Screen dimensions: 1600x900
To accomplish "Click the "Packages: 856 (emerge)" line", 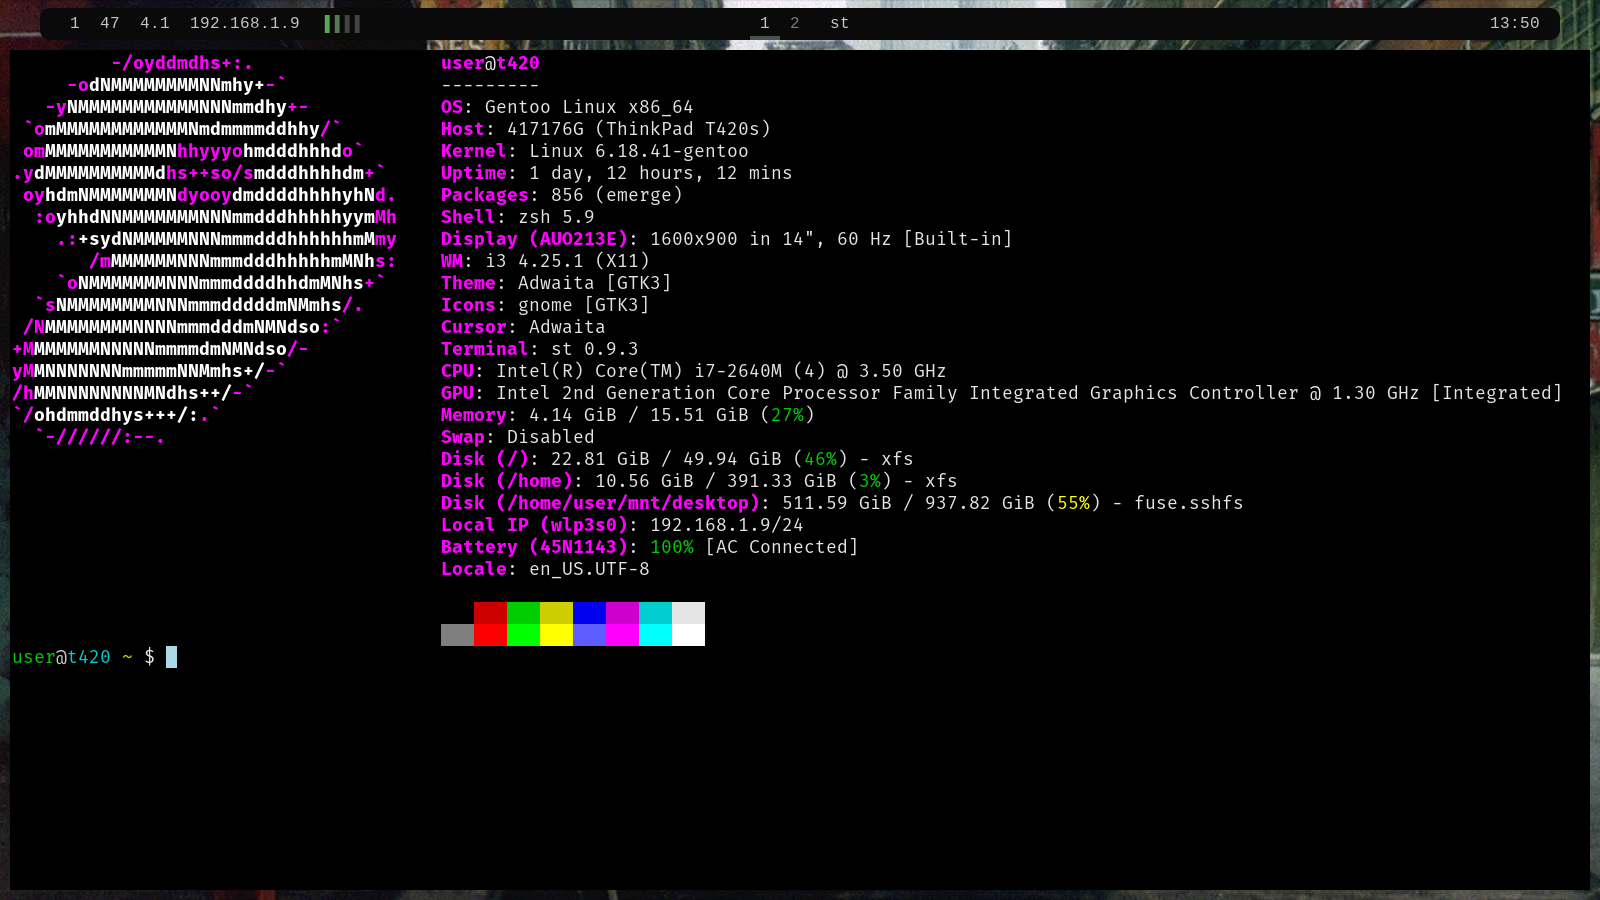I will tap(562, 195).
